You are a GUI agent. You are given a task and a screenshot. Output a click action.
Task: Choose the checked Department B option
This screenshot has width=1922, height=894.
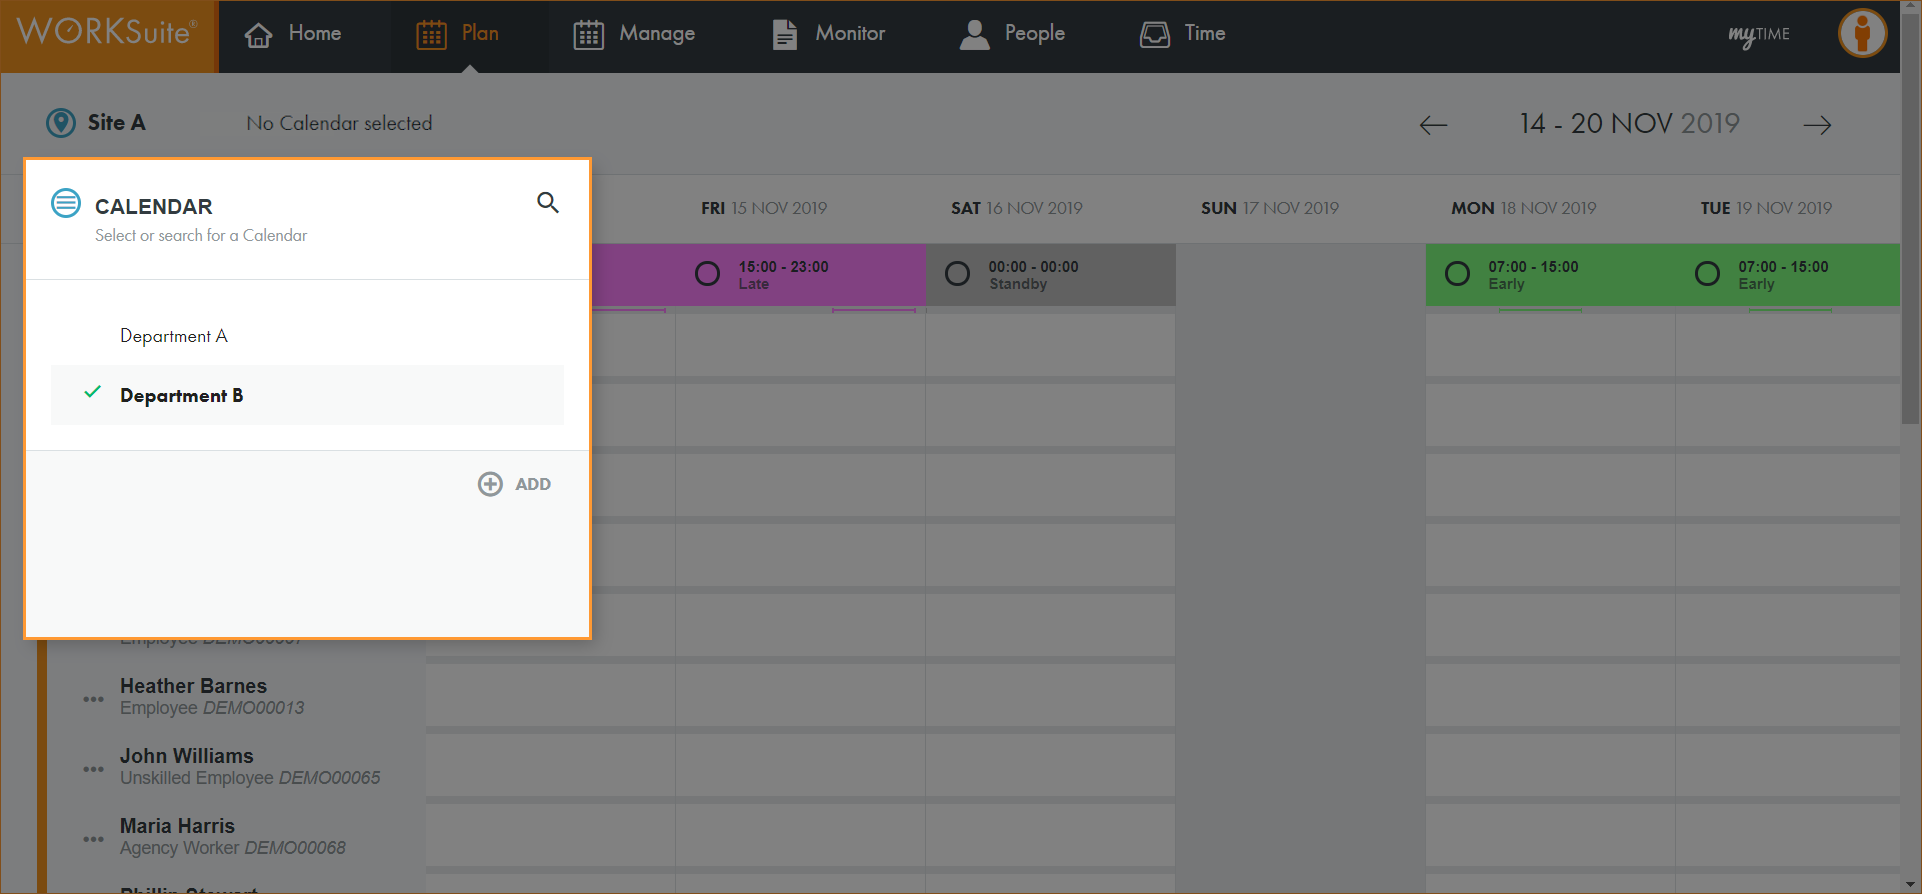point(181,396)
